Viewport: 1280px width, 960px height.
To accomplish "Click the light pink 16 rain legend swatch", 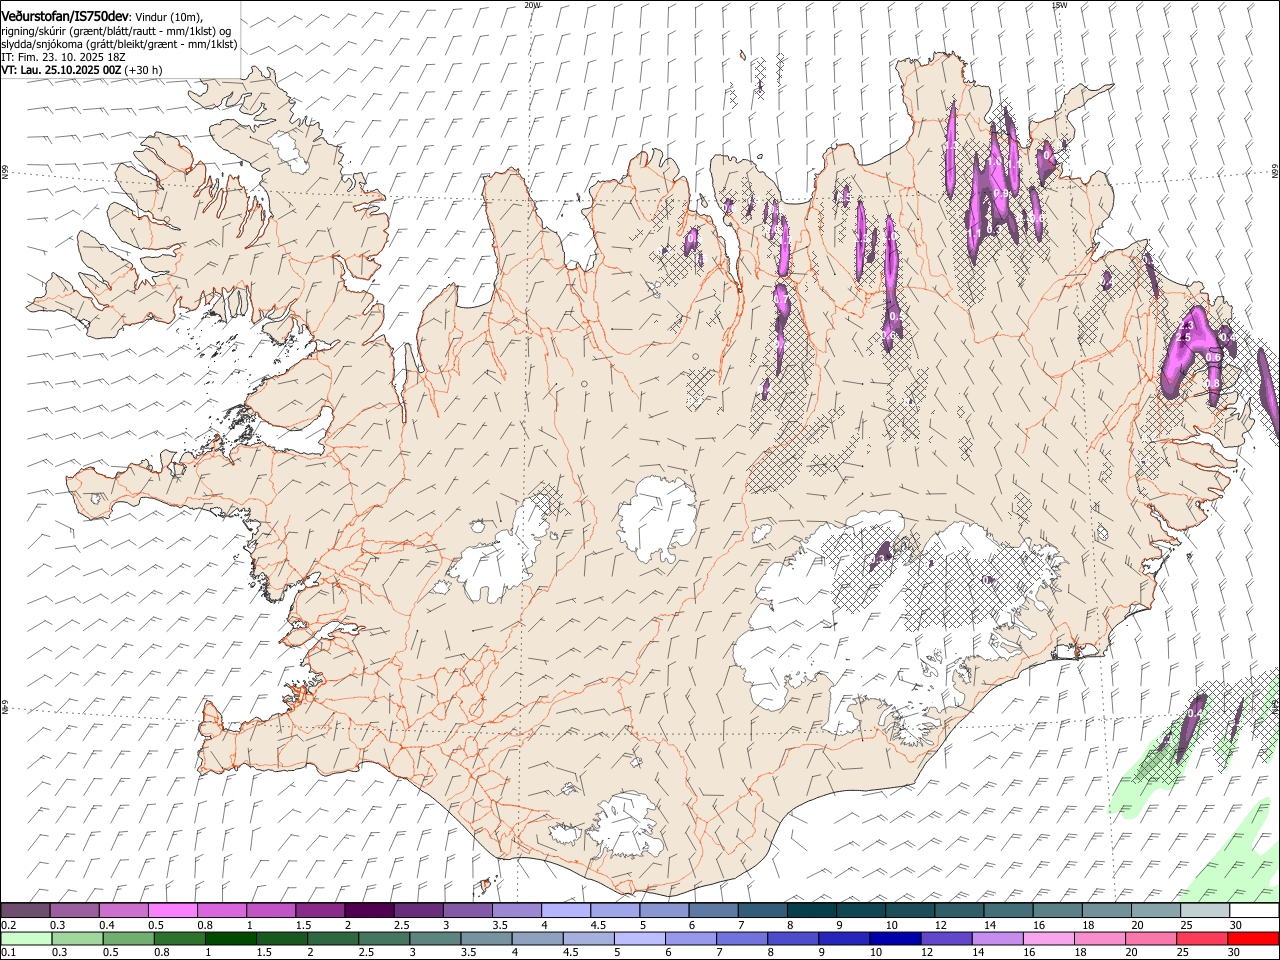I will (1046, 938).
